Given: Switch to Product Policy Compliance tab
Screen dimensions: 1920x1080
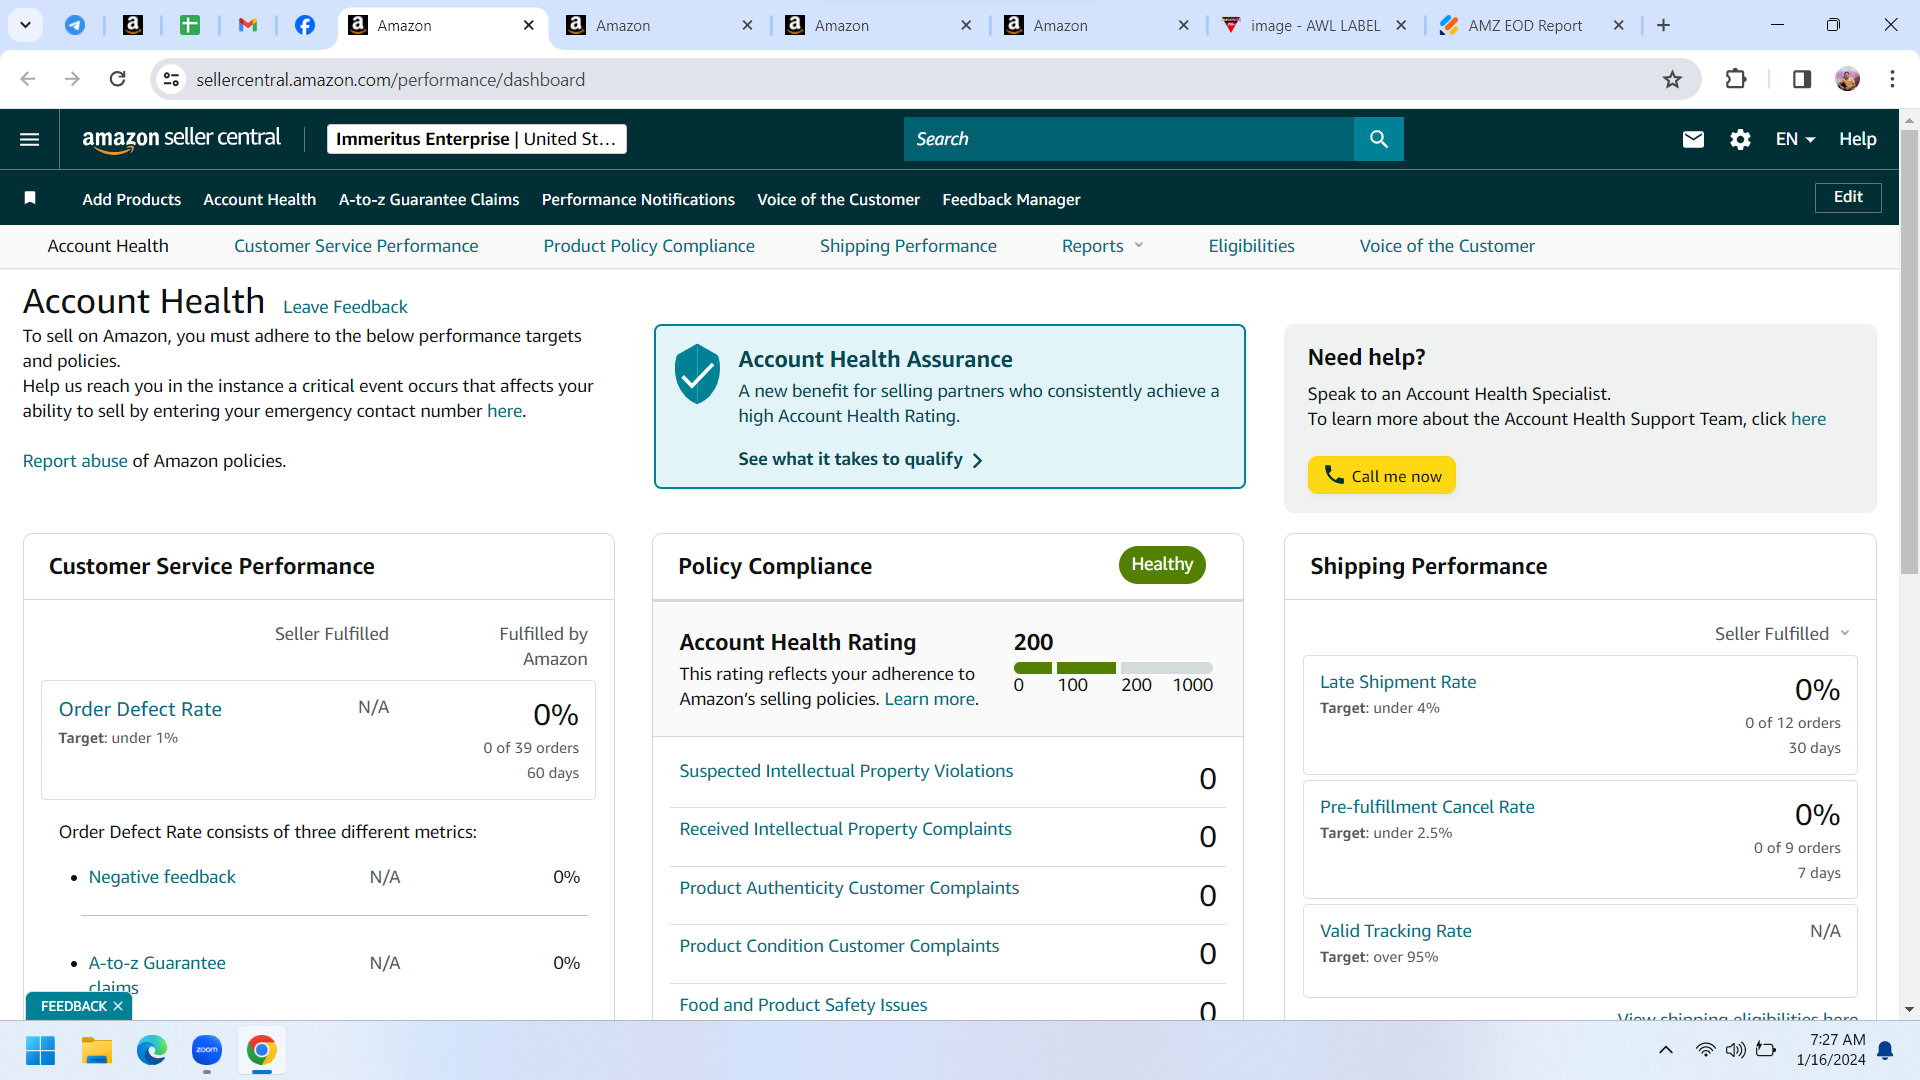Looking at the screenshot, I should pos(649,246).
